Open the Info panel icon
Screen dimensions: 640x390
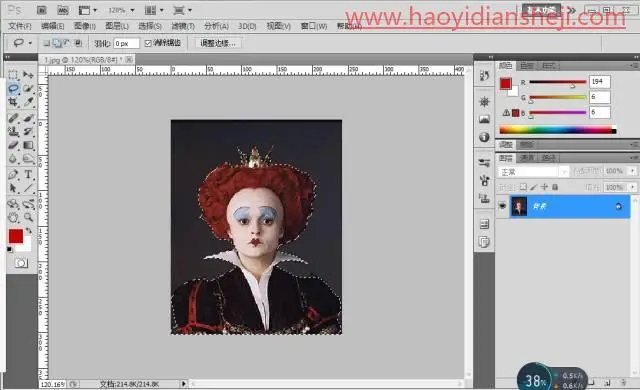[484, 137]
